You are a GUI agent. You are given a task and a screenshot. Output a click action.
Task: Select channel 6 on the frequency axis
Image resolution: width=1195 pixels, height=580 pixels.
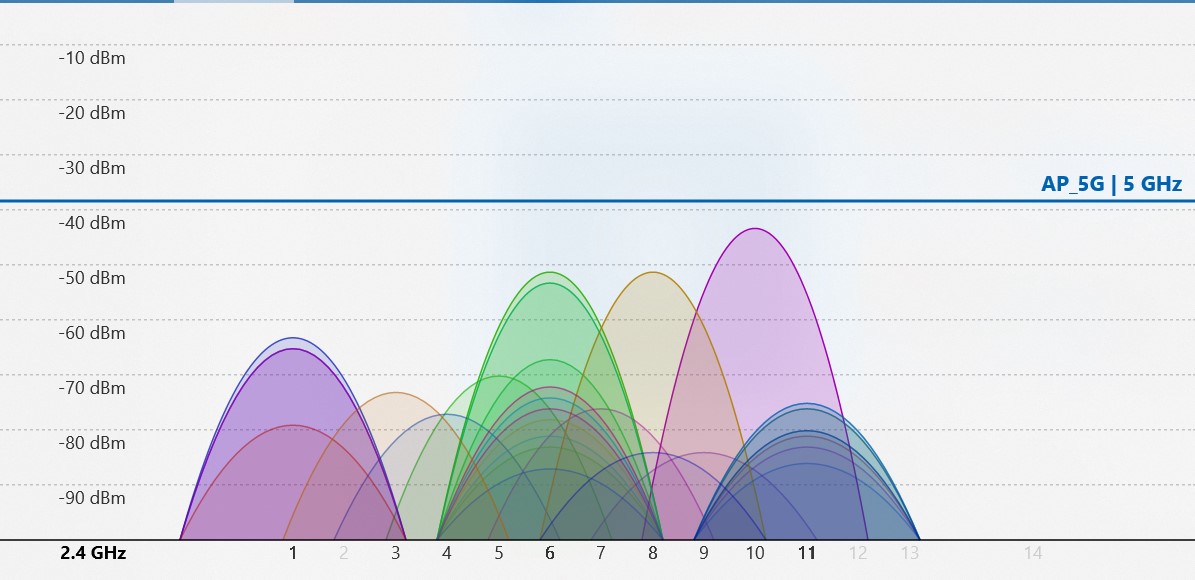pyautogui.click(x=549, y=553)
